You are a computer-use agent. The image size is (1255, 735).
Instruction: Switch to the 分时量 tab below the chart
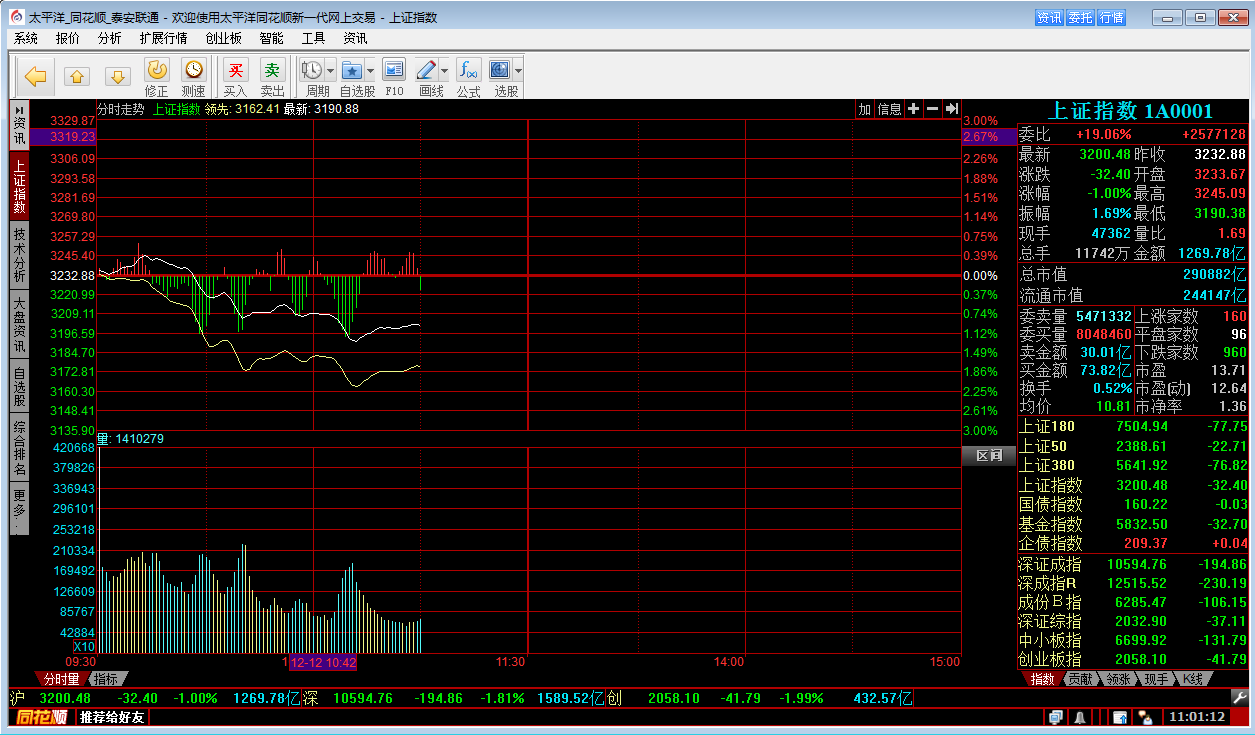(x=62, y=678)
